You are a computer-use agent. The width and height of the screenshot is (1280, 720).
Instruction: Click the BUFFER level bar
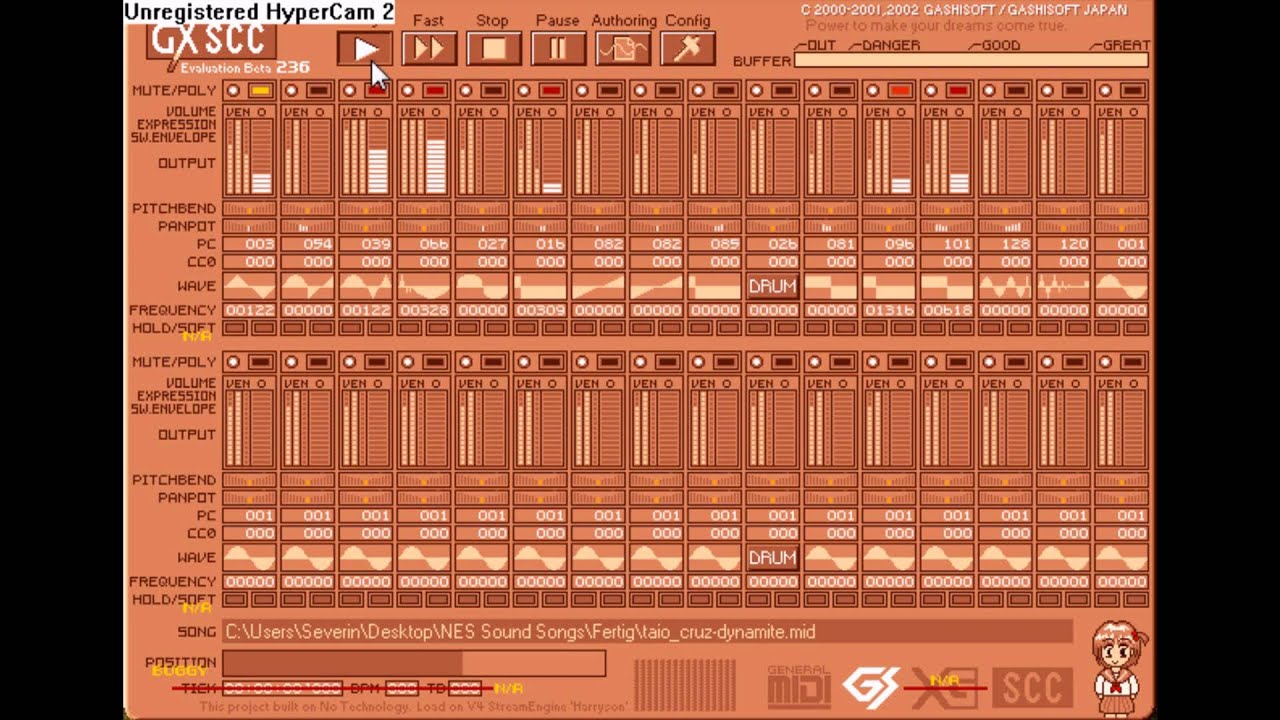[971, 61]
